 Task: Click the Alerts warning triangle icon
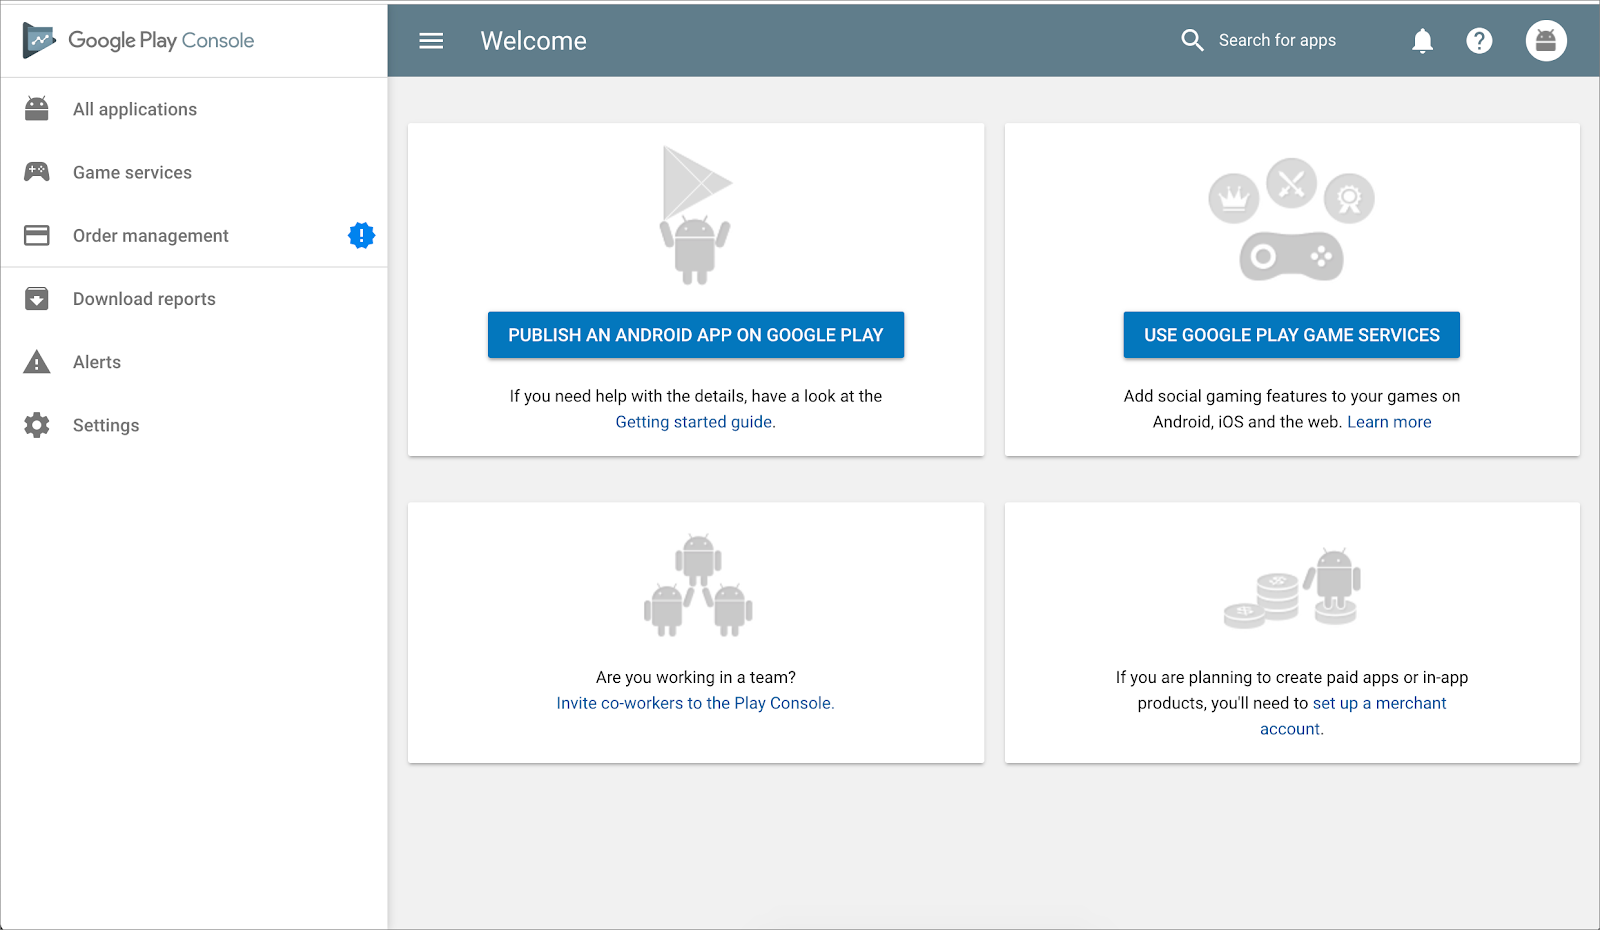click(x=37, y=362)
